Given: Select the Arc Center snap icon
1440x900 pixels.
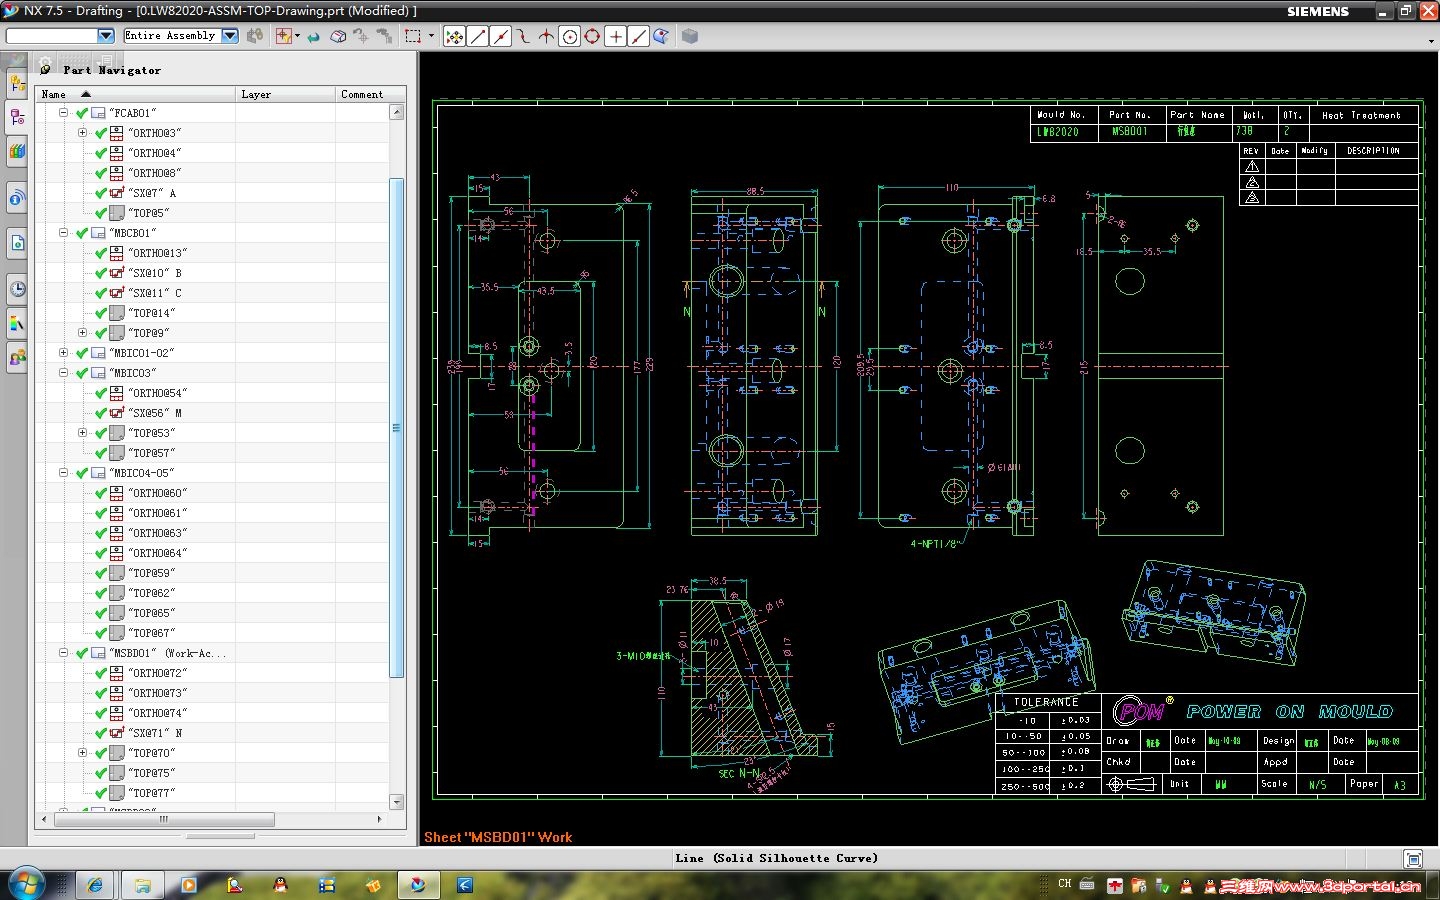Looking at the screenshot, I should [x=569, y=37].
